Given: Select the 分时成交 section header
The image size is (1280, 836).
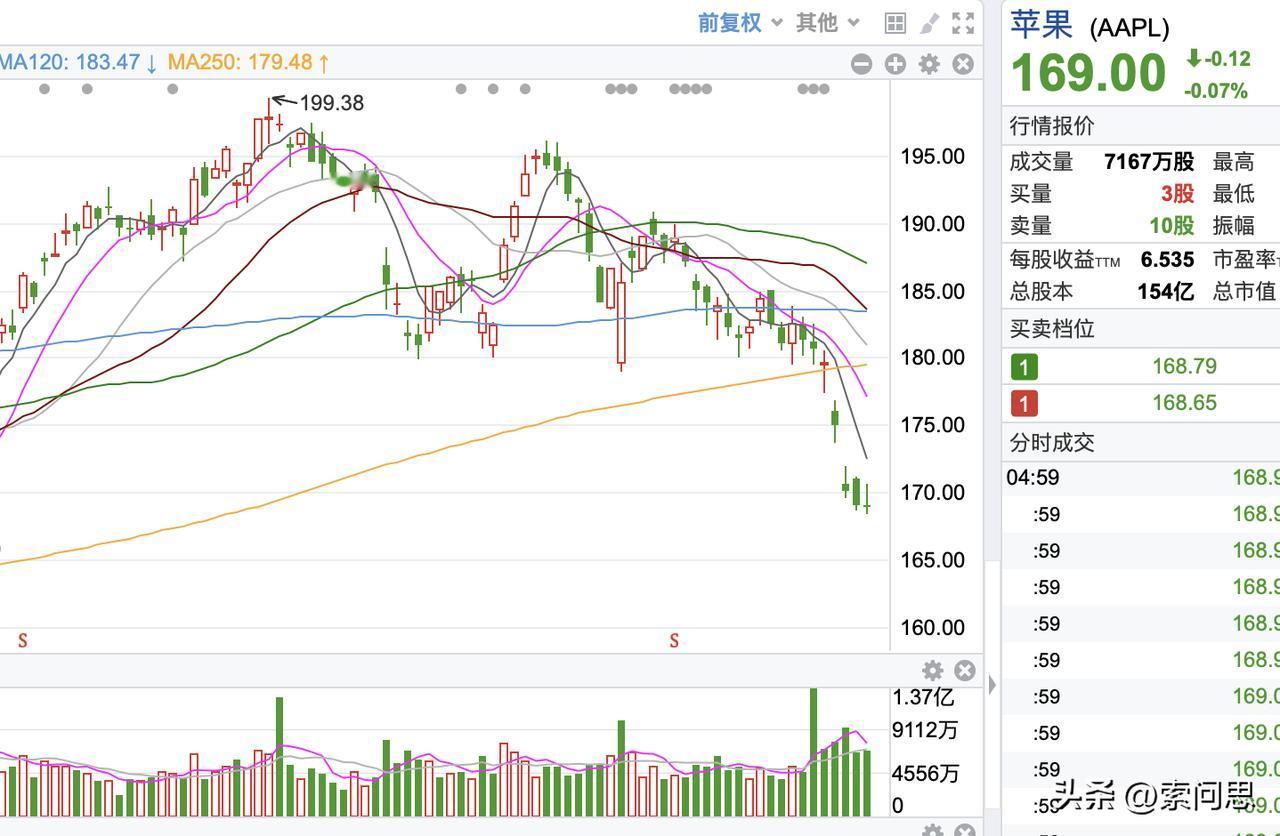Looking at the screenshot, I should tap(1052, 442).
